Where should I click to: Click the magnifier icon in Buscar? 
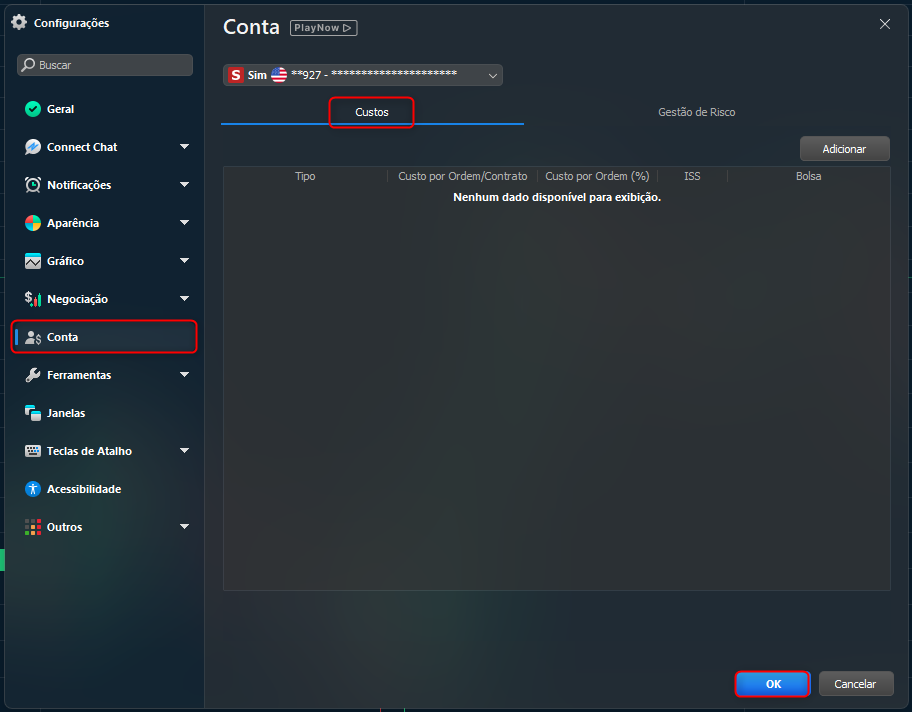(28, 65)
